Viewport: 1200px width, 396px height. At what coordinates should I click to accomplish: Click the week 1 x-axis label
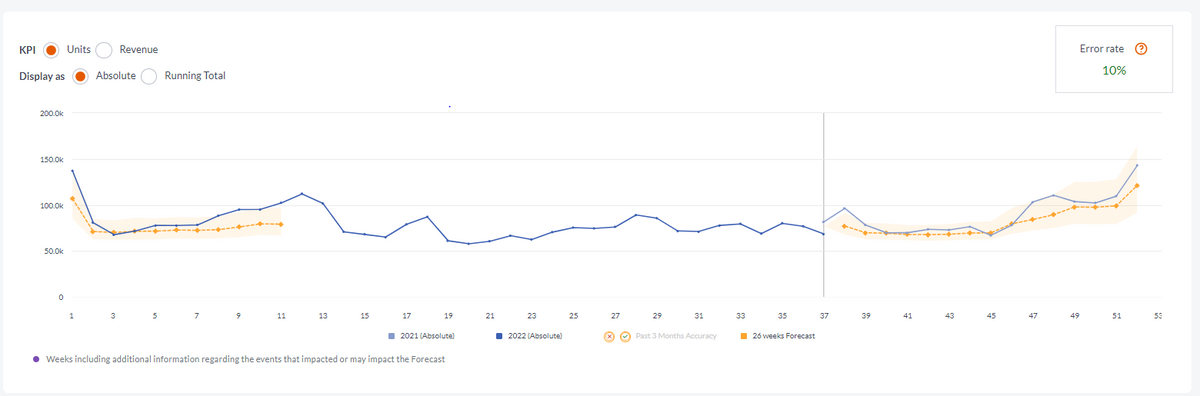pos(71,316)
